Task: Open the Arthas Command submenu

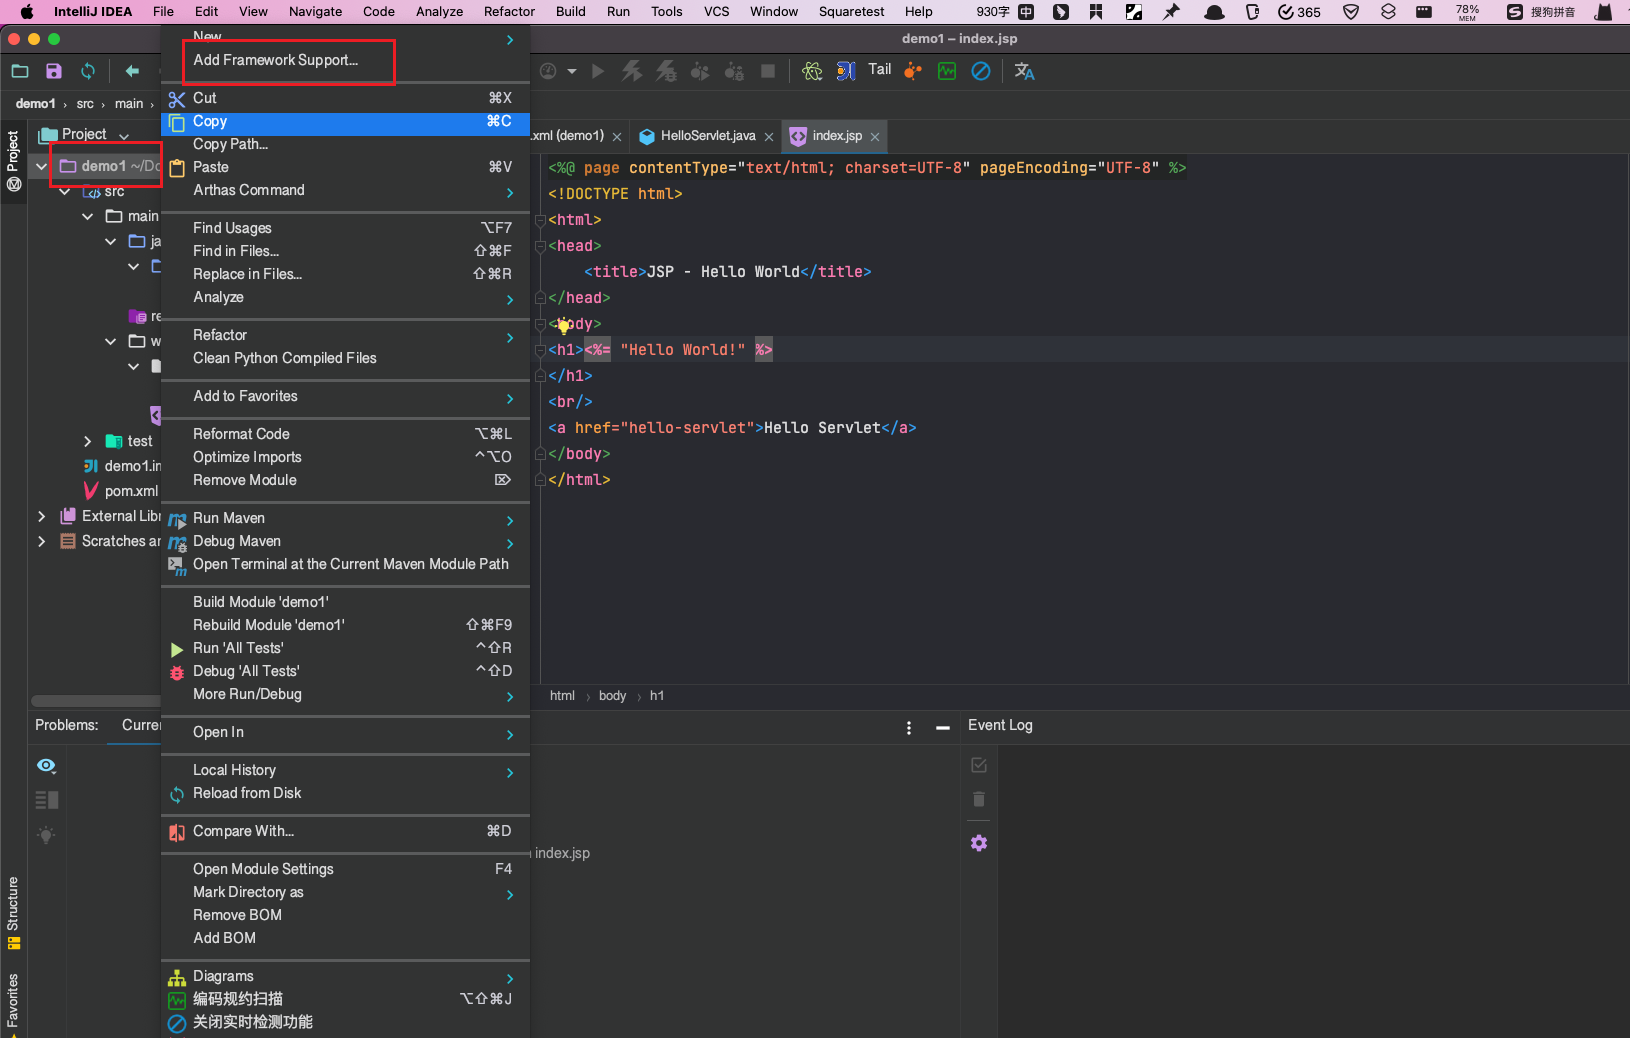Action: (x=345, y=190)
